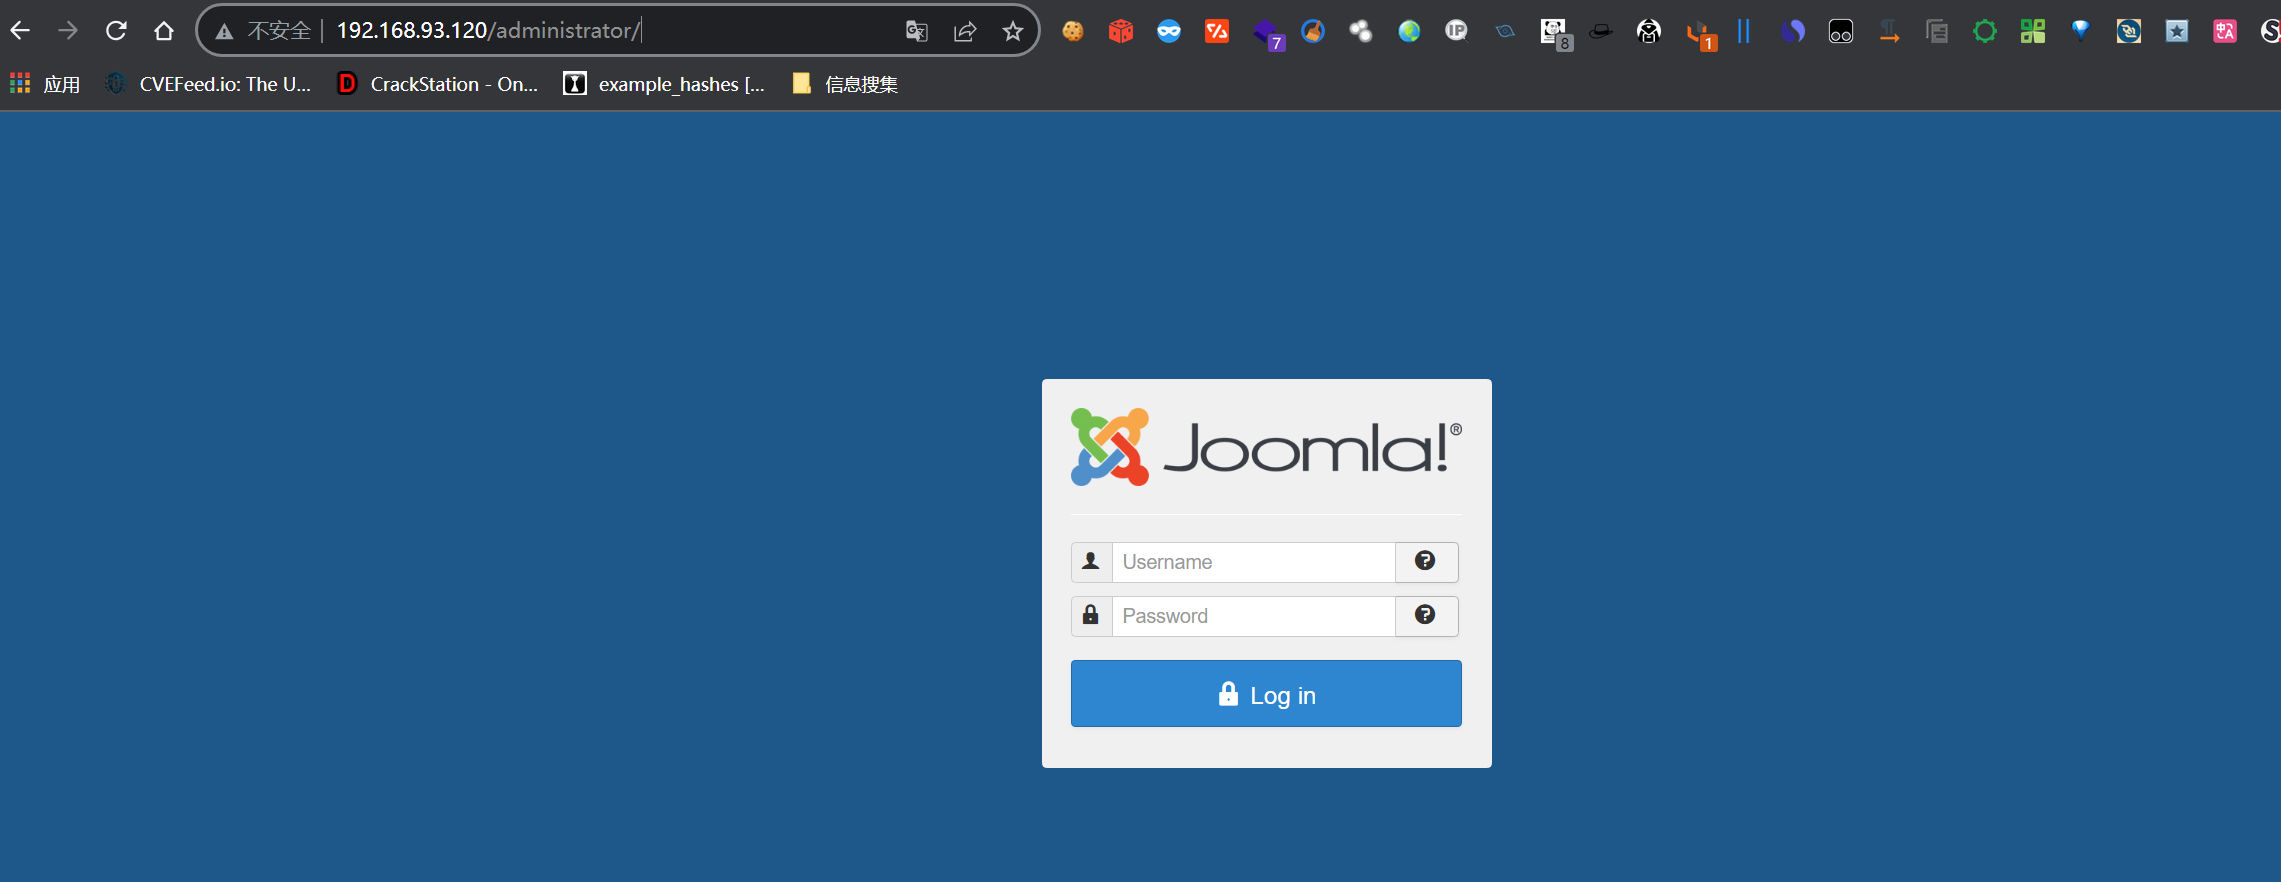Open the hooded hacker figure extension
This screenshot has height=882, width=2281.
1649,31
